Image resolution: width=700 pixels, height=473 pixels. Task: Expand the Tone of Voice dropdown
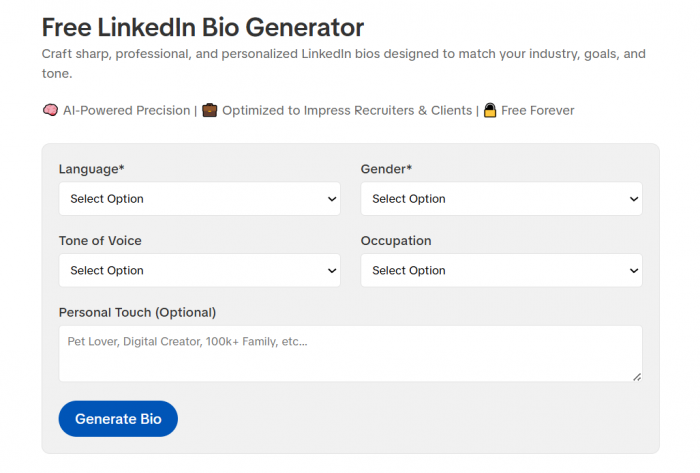200,270
